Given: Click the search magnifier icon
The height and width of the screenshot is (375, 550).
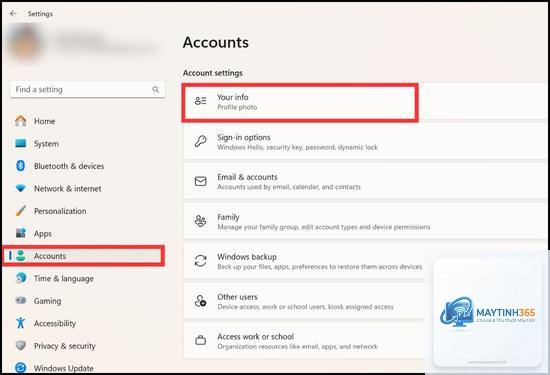Looking at the screenshot, I should click(155, 89).
